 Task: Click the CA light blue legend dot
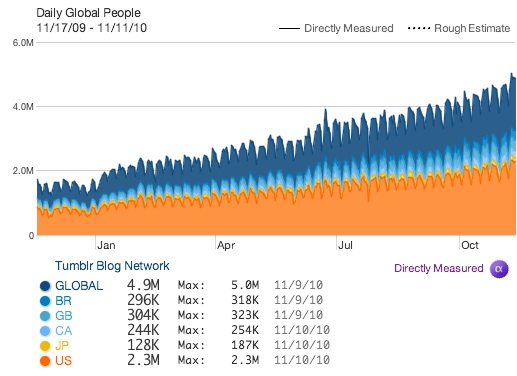click(x=45, y=331)
